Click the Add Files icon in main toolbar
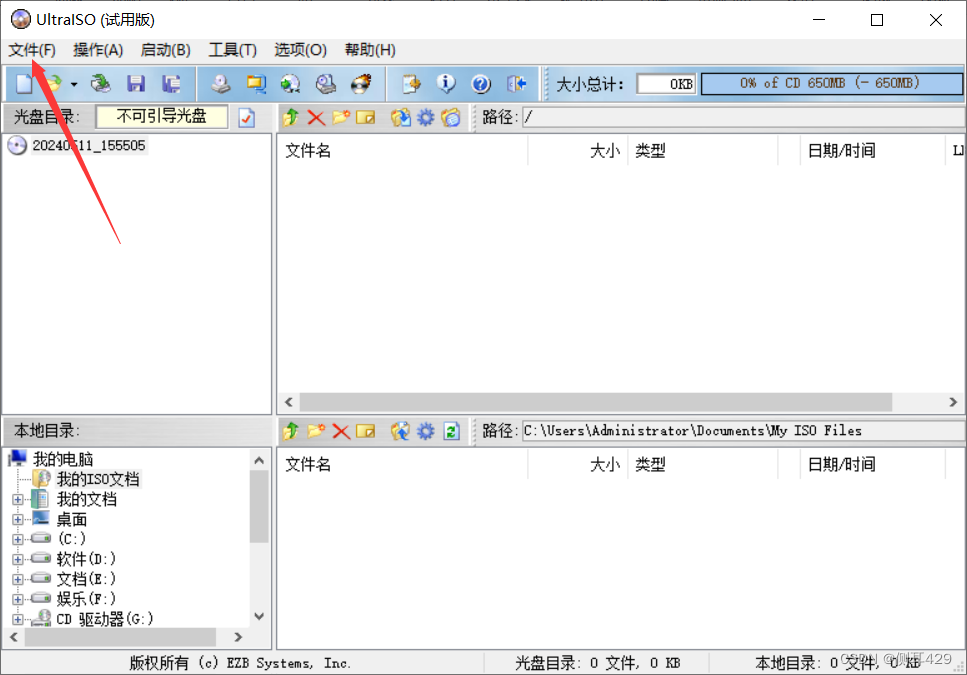This screenshot has width=967, height=675. [x=411, y=83]
